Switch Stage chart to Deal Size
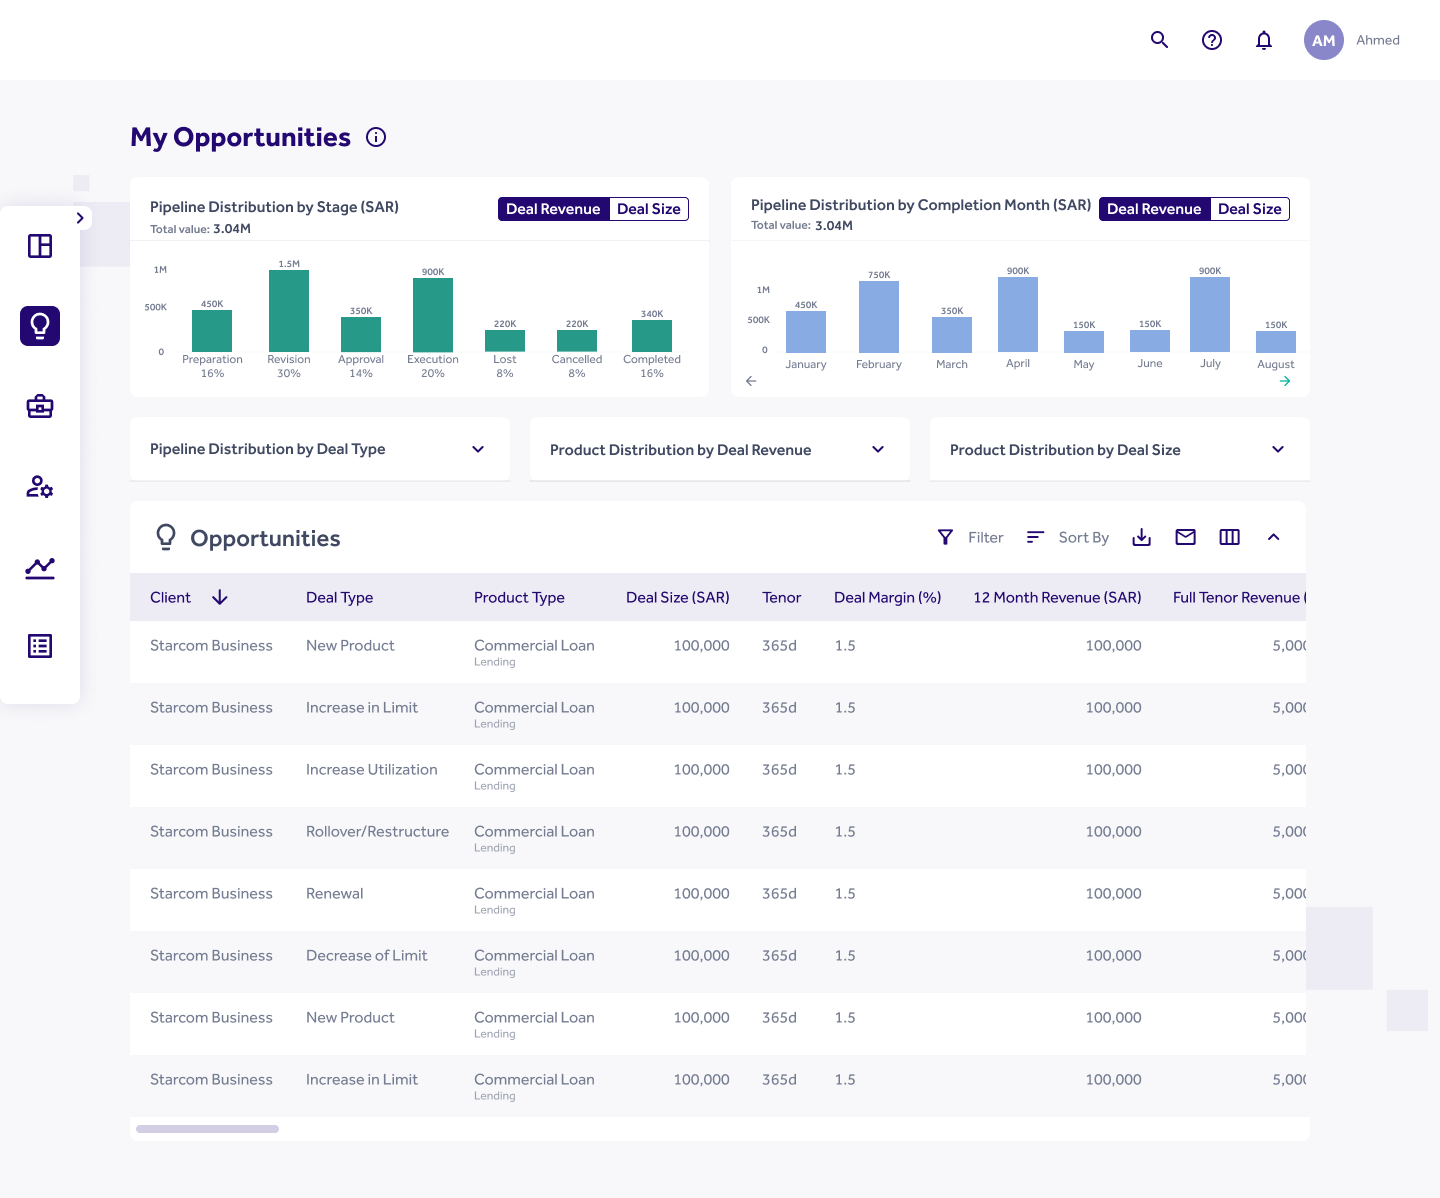This screenshot has width=1440, height=1198. tap(648, 209)
